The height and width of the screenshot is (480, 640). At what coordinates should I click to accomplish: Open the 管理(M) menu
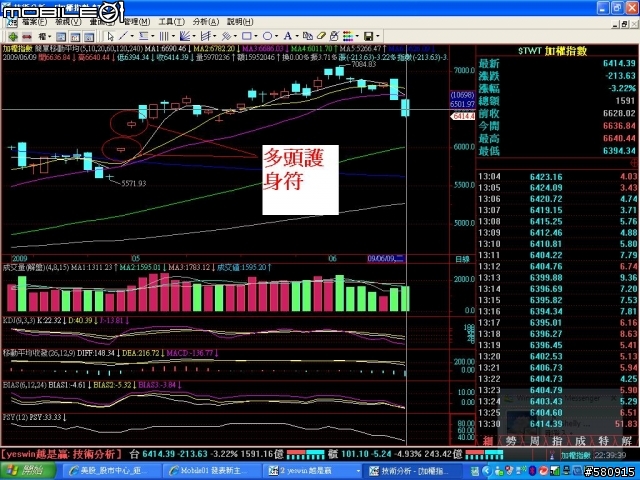[x=137, y=22]
